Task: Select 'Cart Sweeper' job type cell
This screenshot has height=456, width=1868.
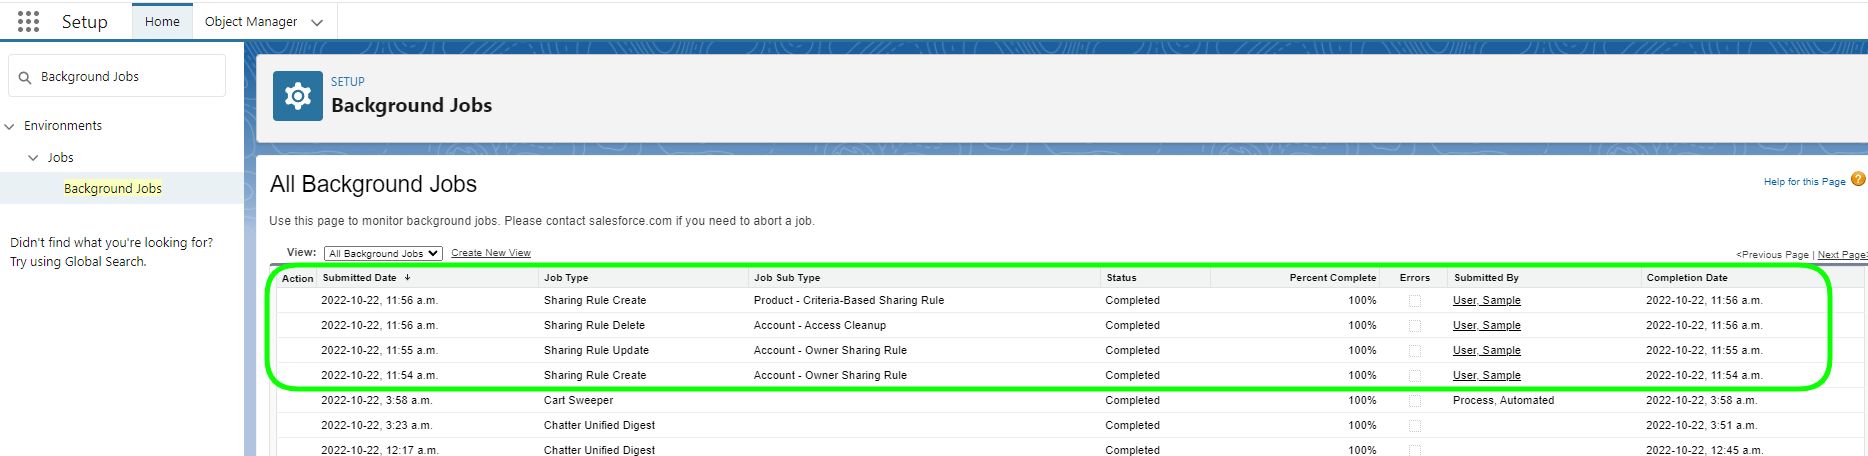Action: (x=578, y=401)
